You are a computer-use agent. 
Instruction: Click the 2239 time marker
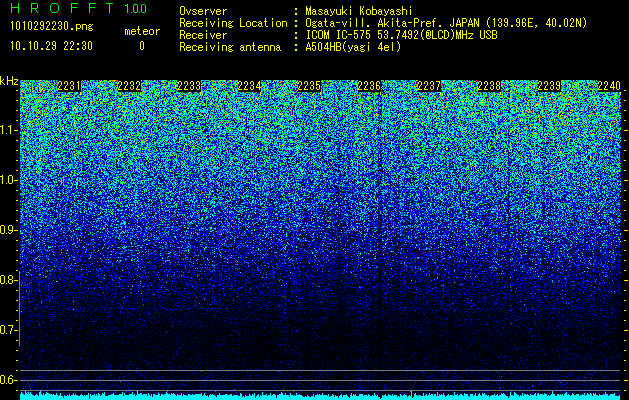point(549,86)
